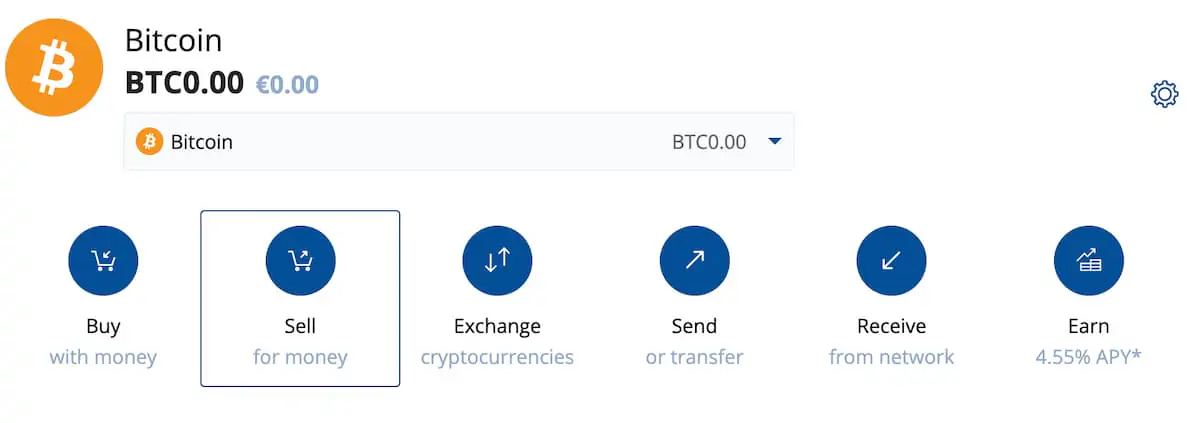This screenshot has height=423, width=1200.
Task: Open settings with the gear icon
Action: [1164, 95]
